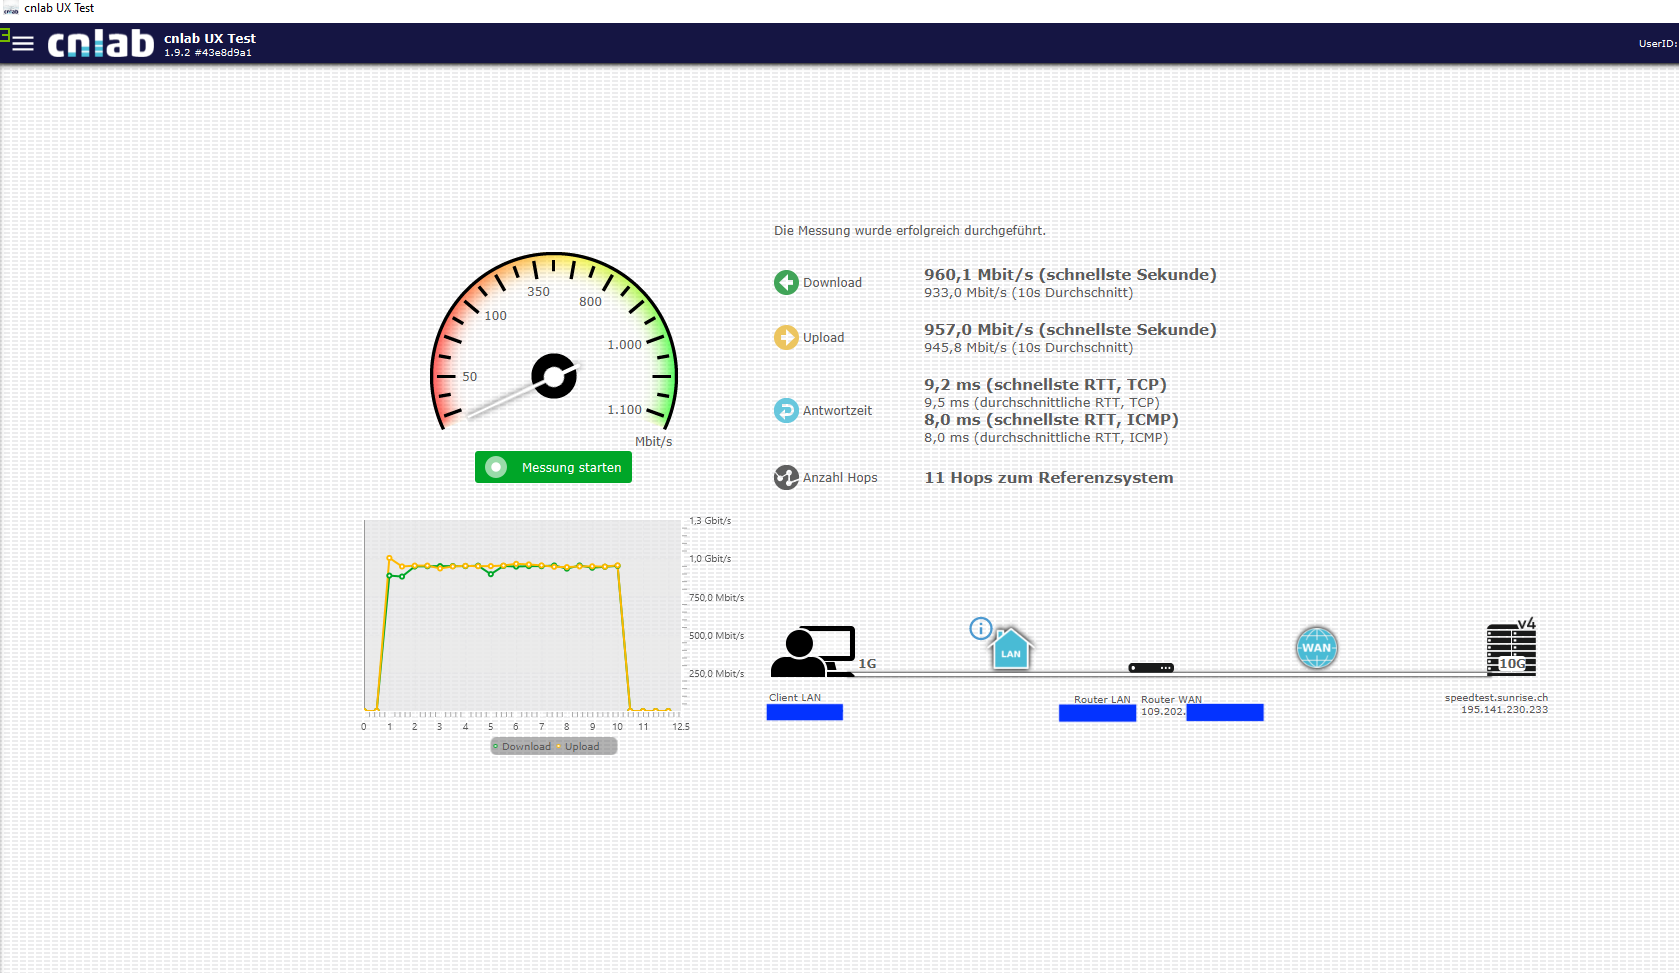
Task: Click the cnlab logo in header
Action: pyautogui.click(x=101, y=44)
